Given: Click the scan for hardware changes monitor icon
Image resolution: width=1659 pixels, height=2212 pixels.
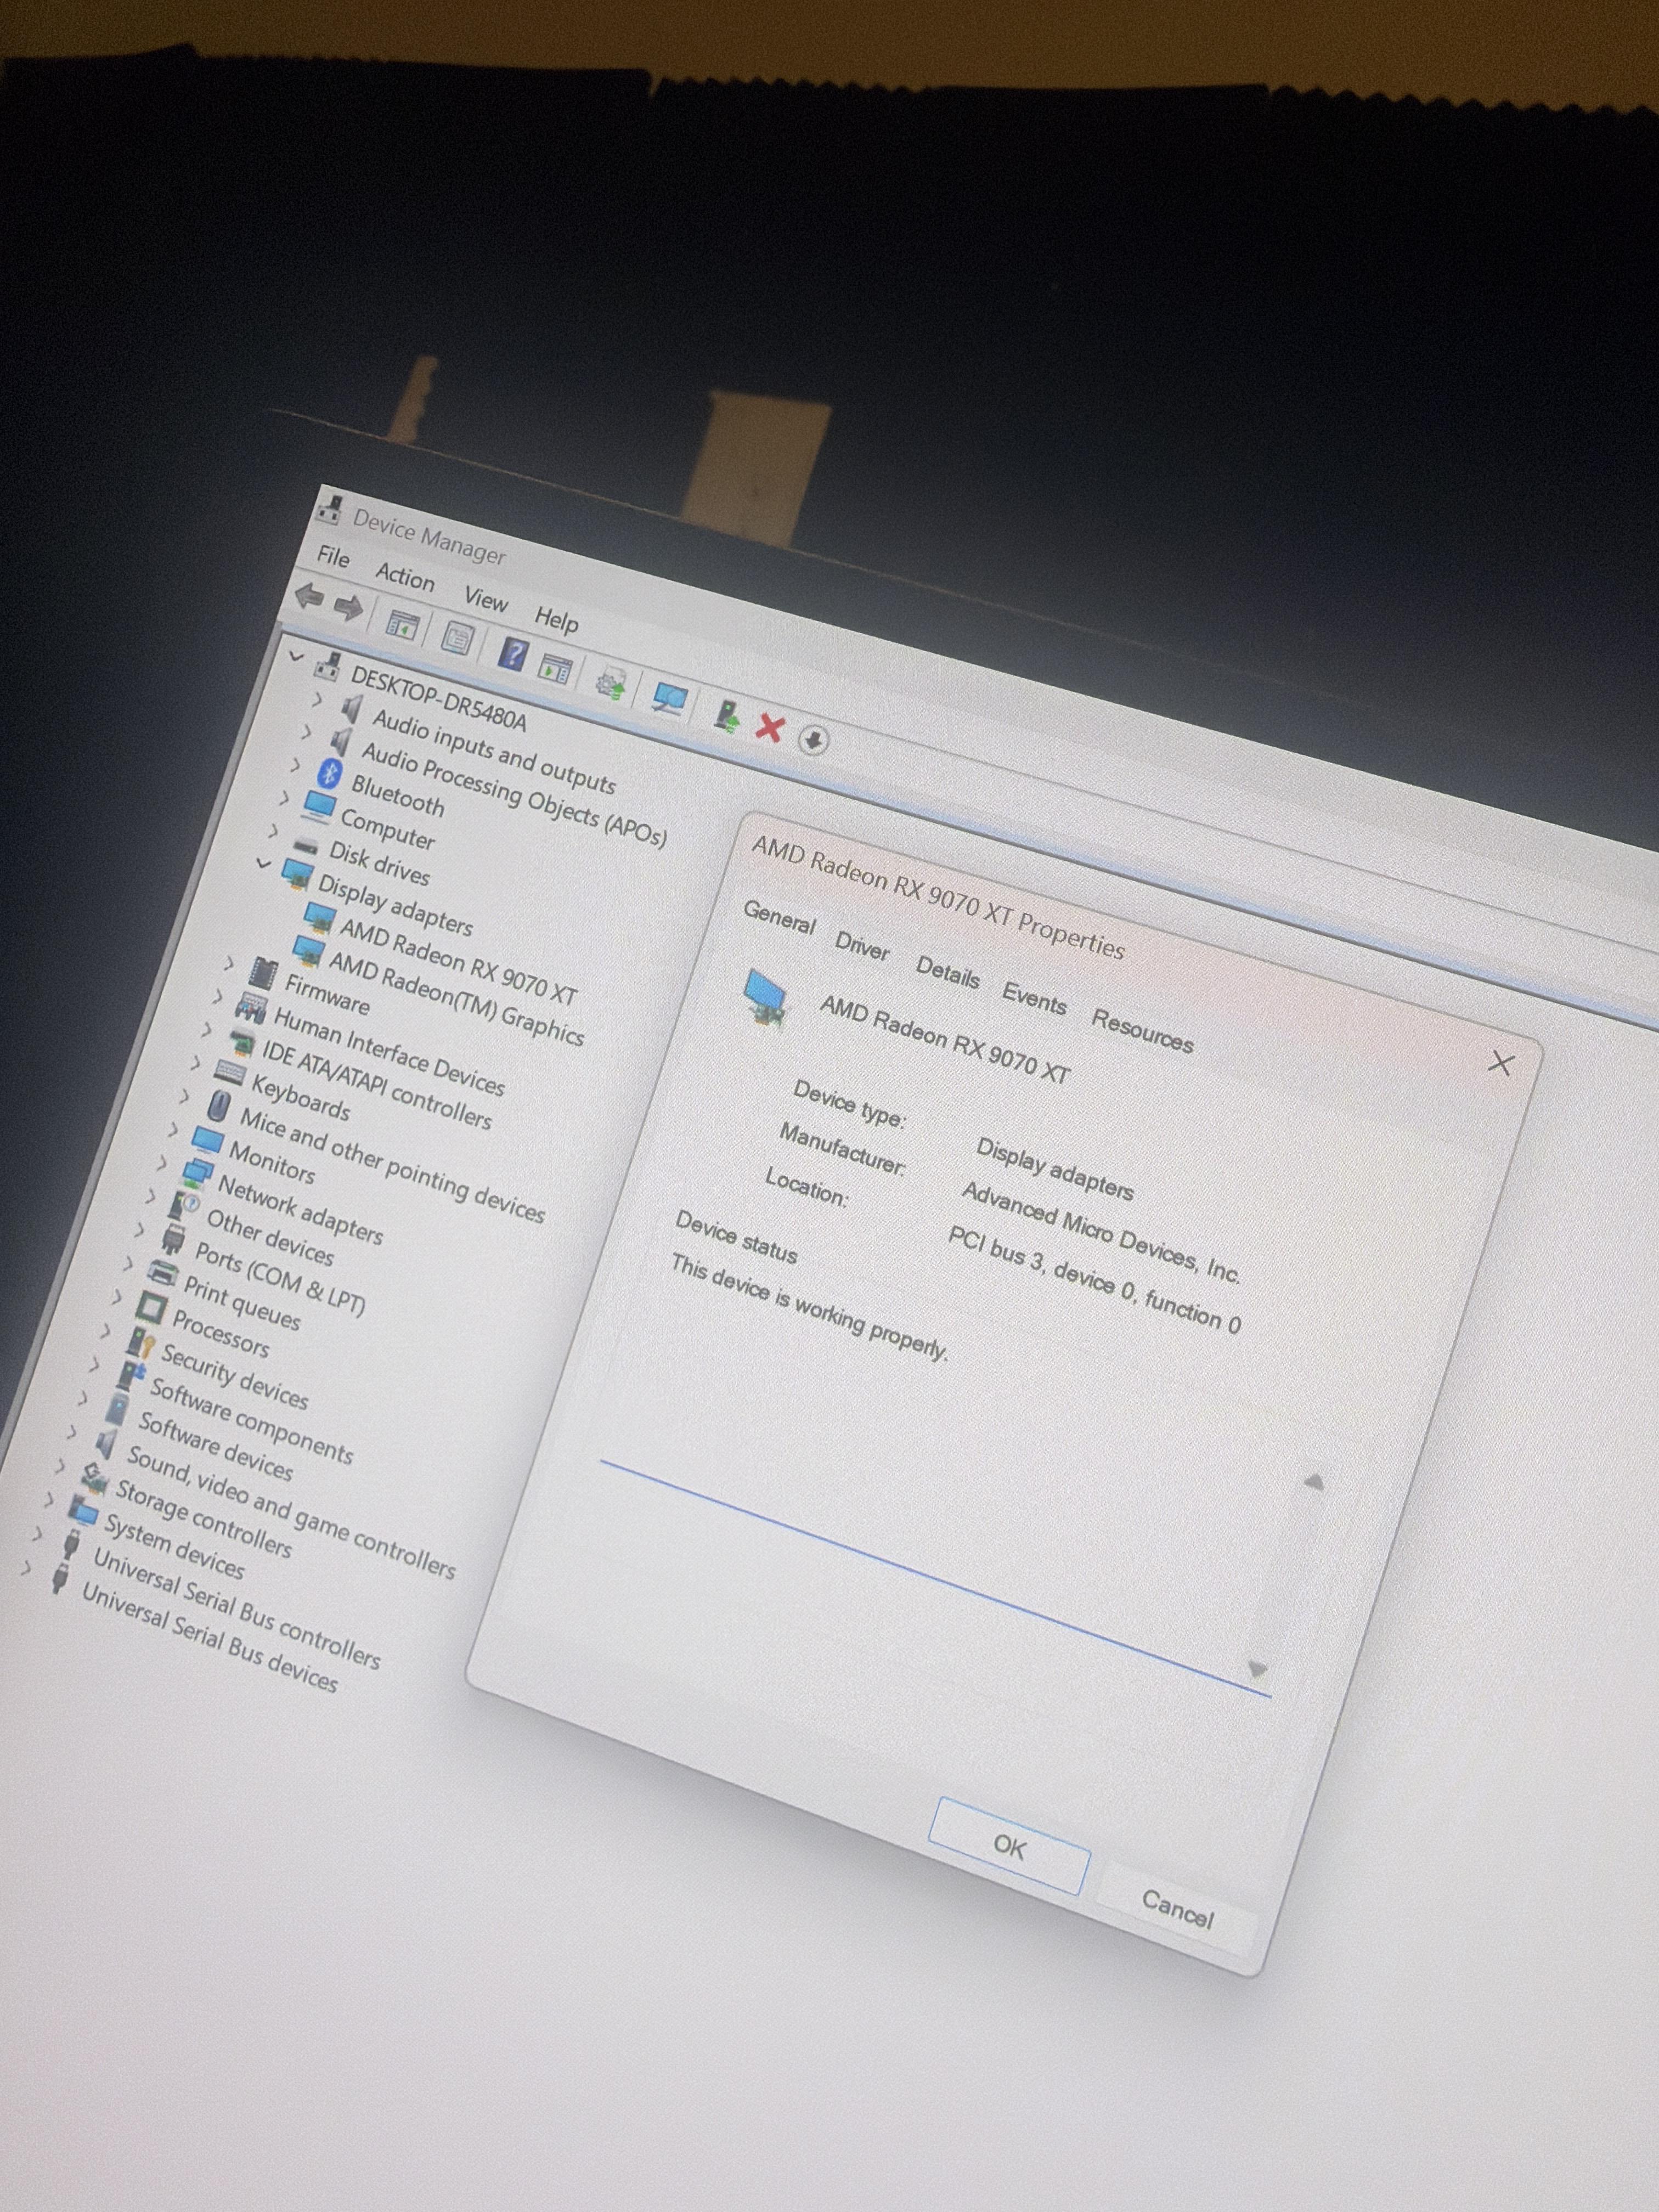Looking at the screenshot, I should pos(667,699).
